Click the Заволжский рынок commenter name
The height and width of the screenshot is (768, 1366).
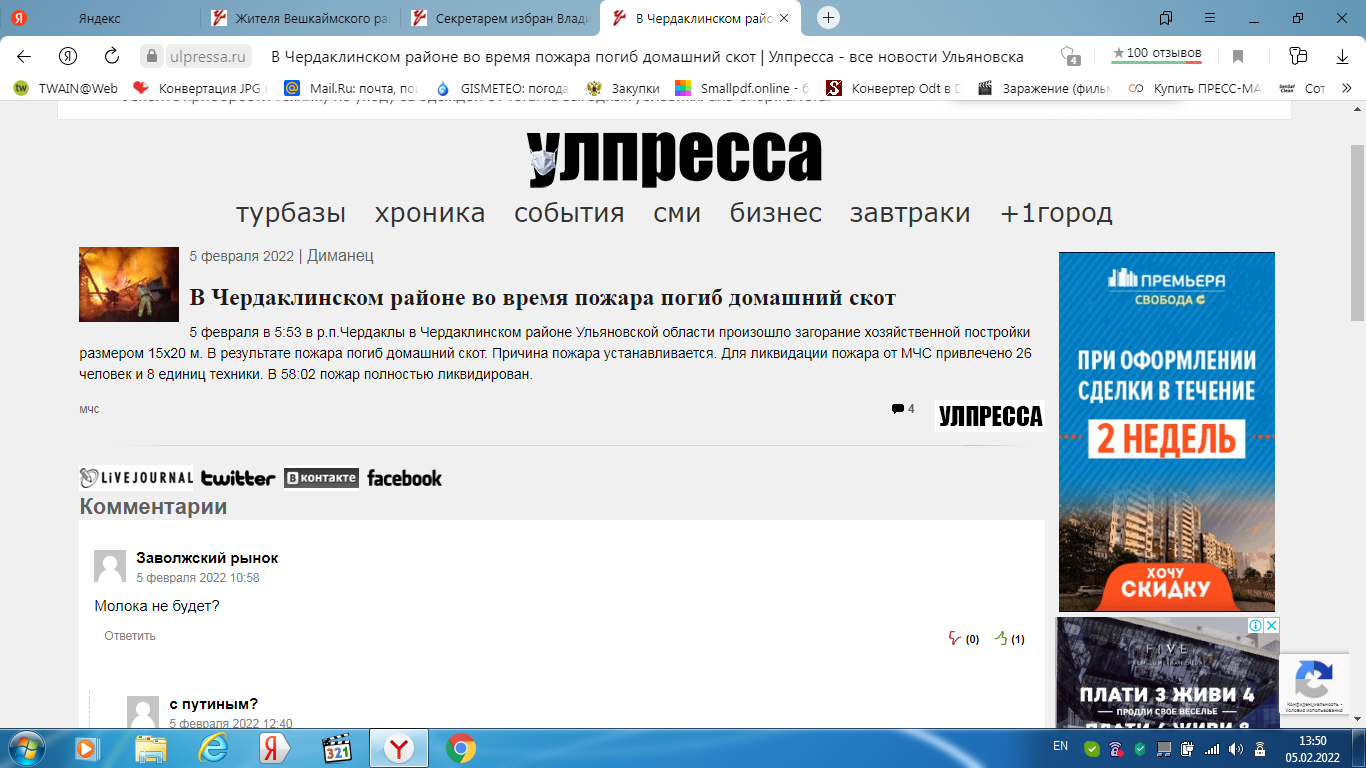[207, 558]
